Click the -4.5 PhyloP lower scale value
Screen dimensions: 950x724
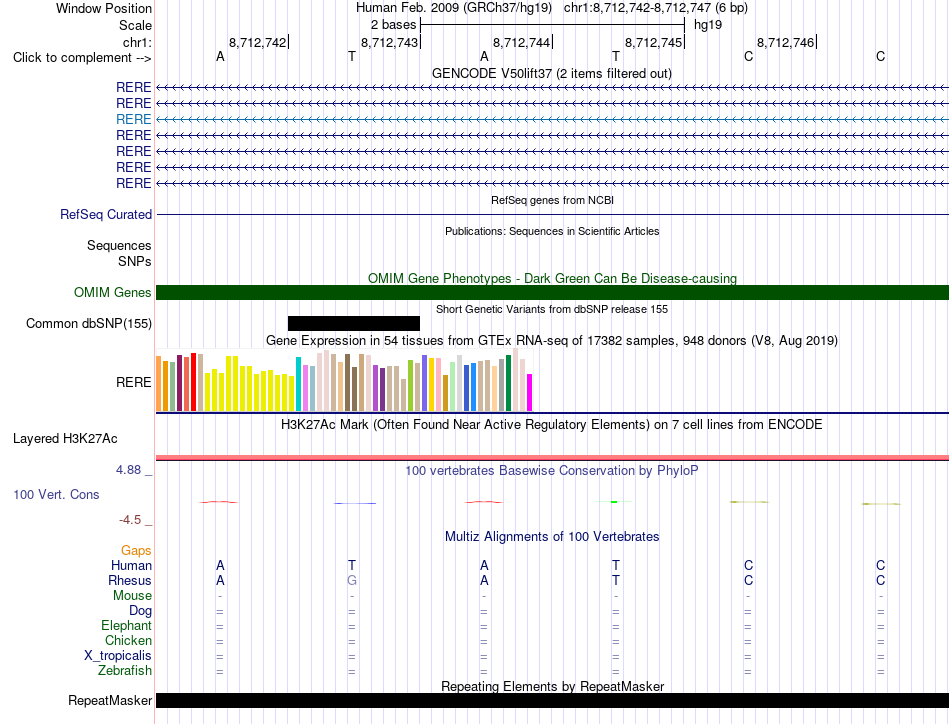[130, 520]
